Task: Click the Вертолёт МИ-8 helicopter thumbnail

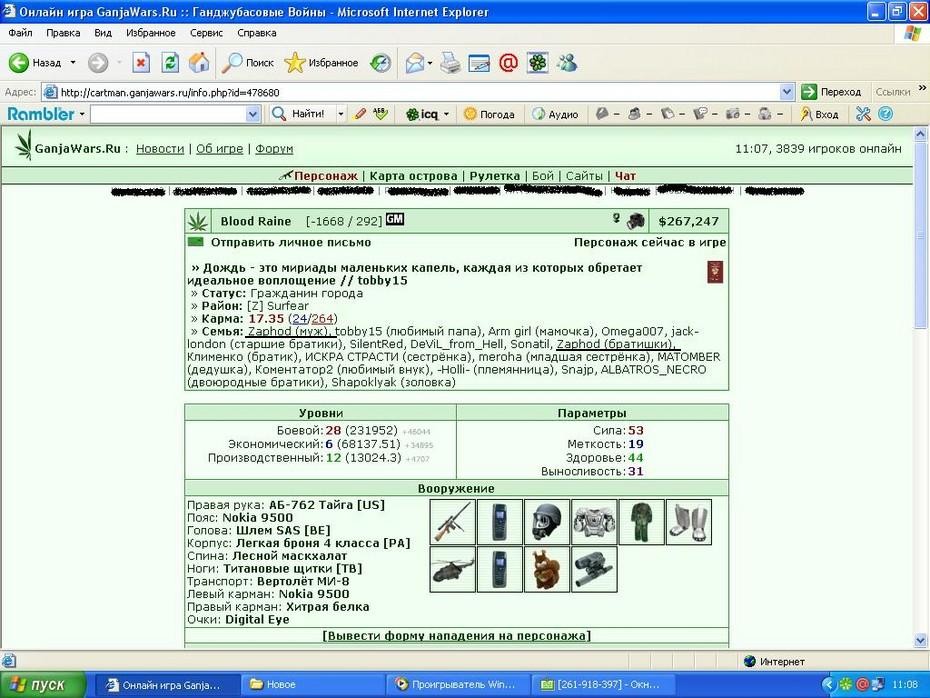Action: [453, 569]
